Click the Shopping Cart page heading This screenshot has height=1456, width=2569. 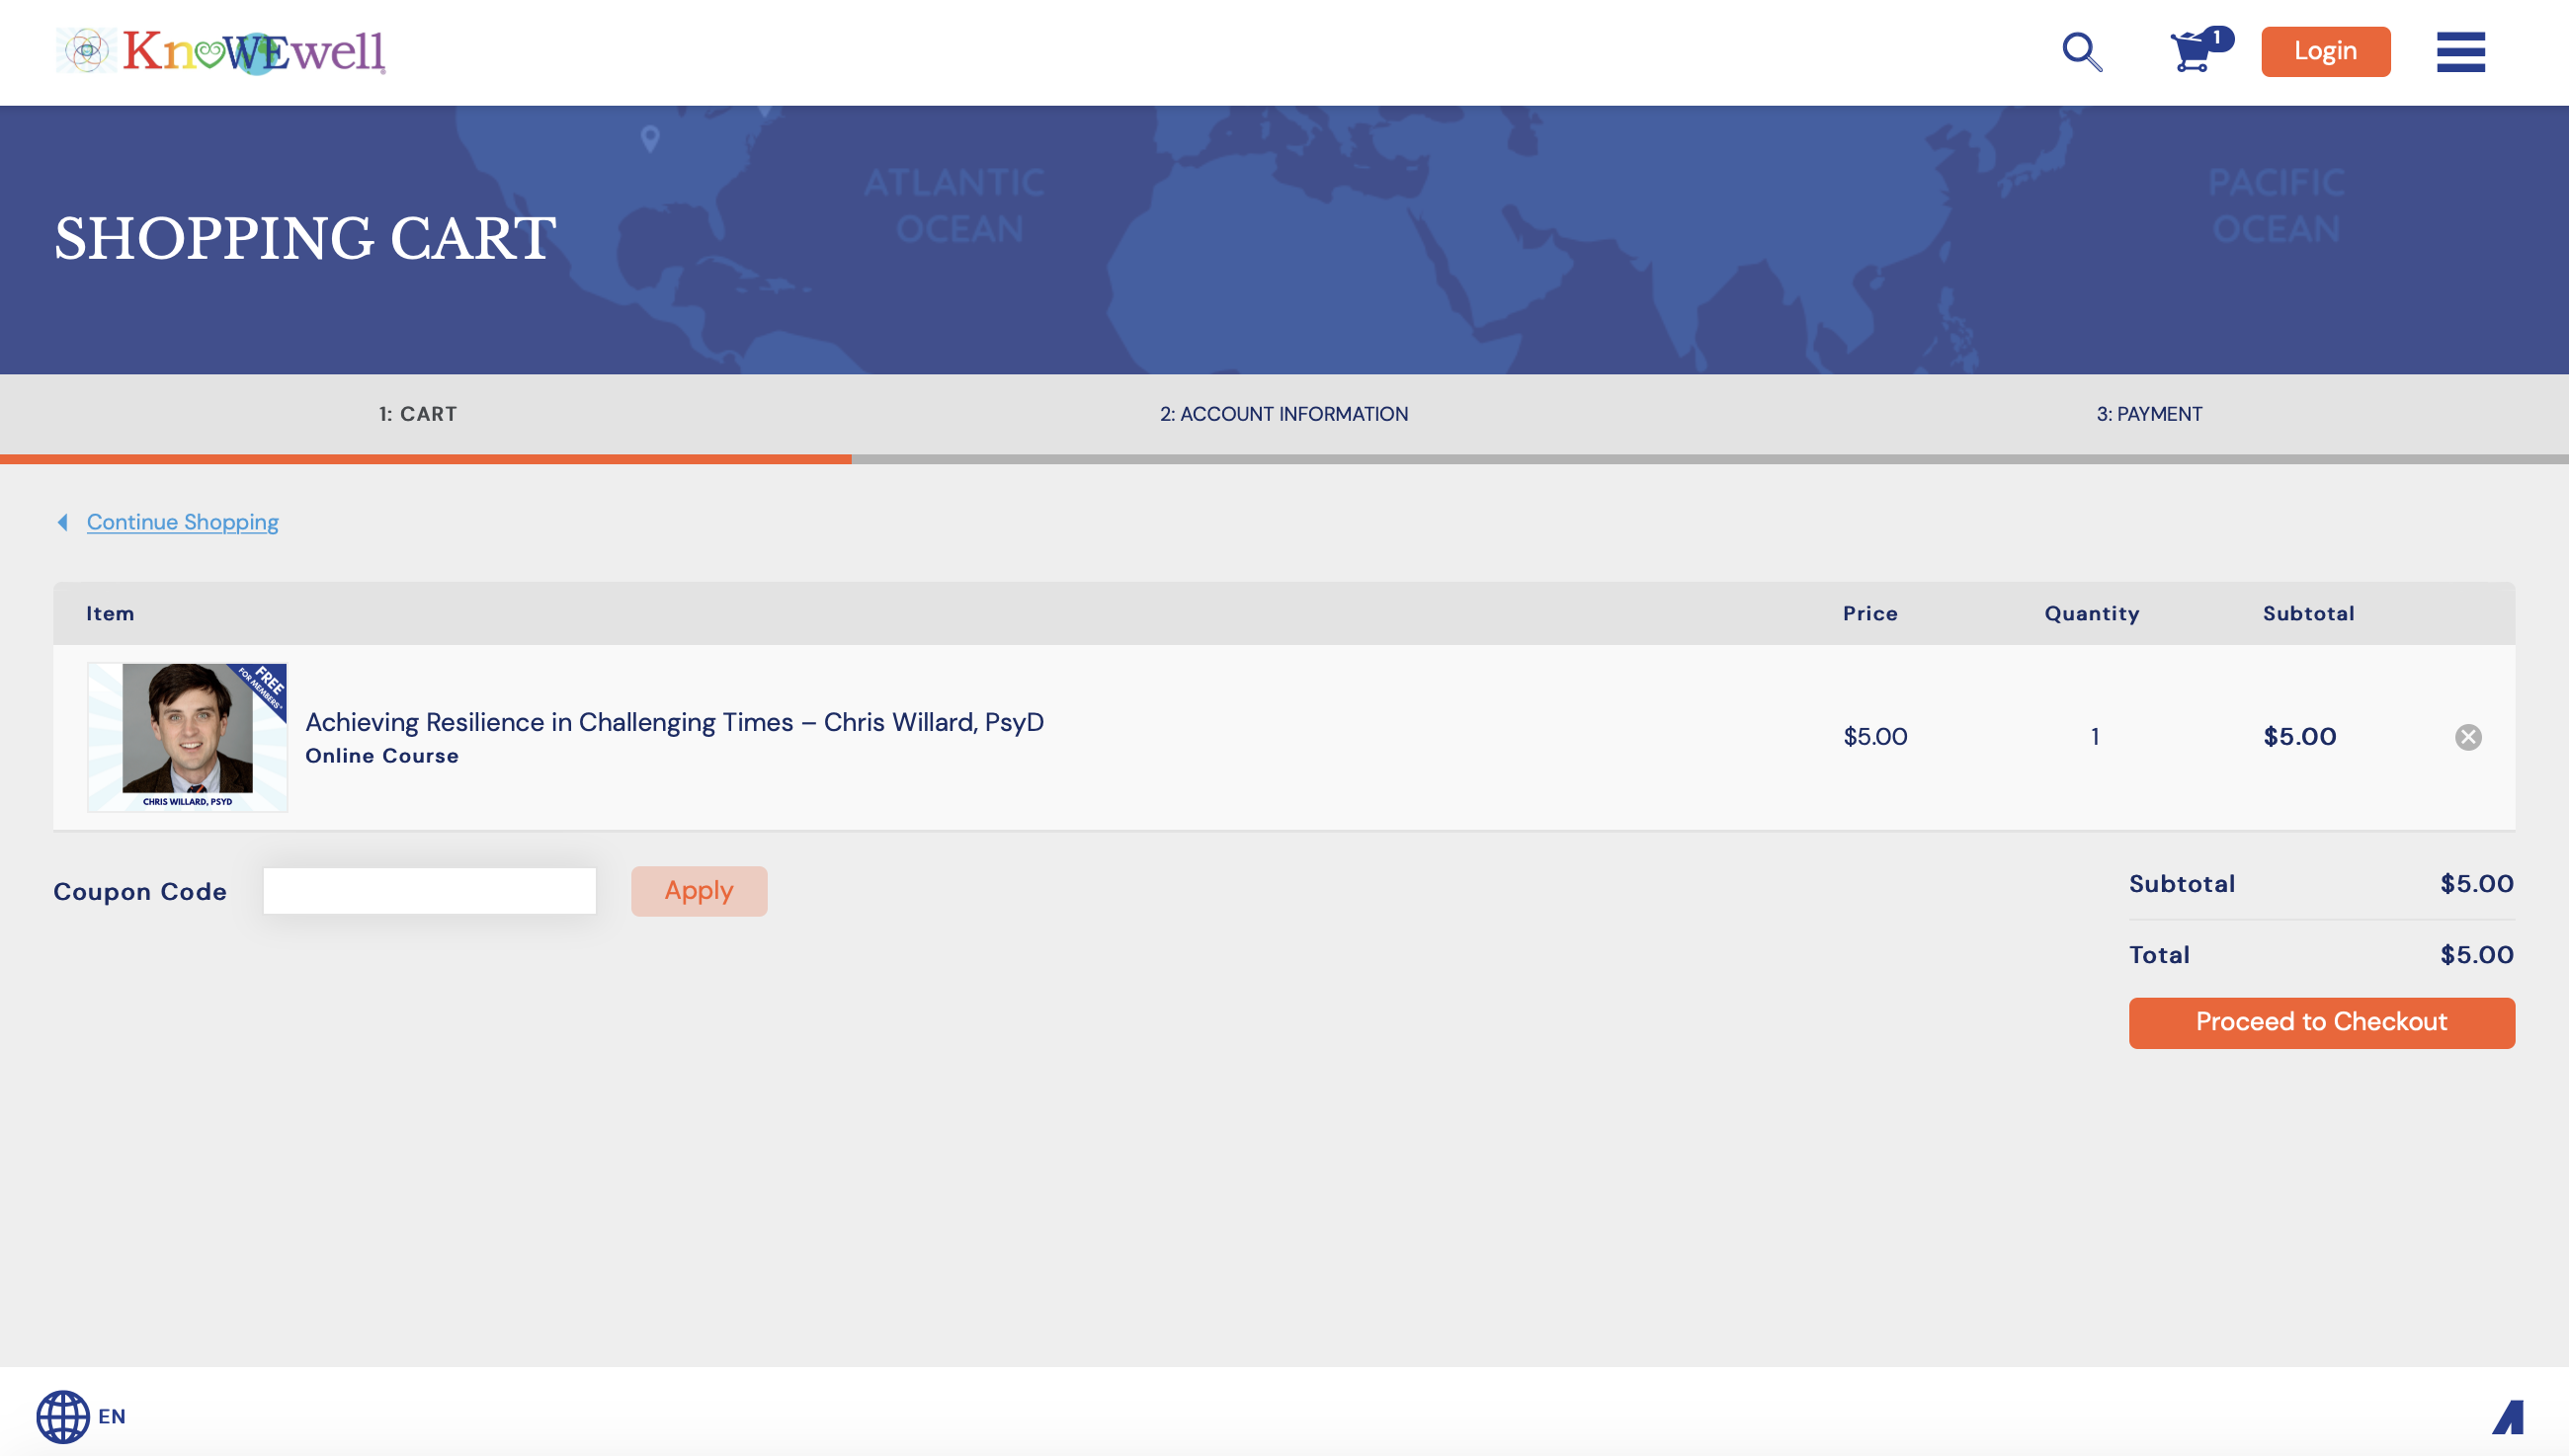305,238
